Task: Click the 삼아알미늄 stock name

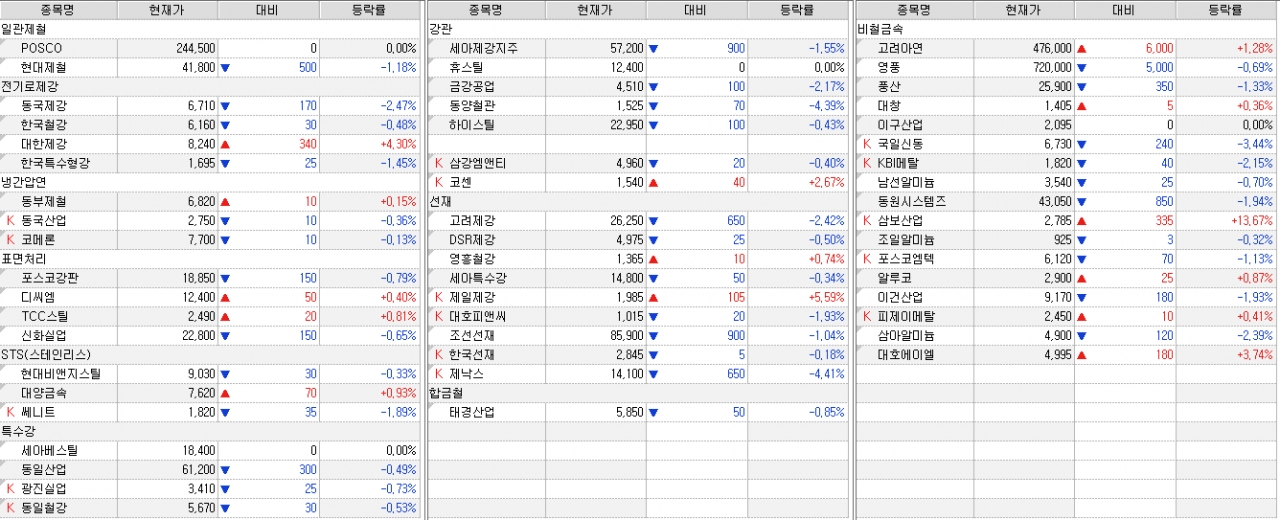Action: click(905, 336)
